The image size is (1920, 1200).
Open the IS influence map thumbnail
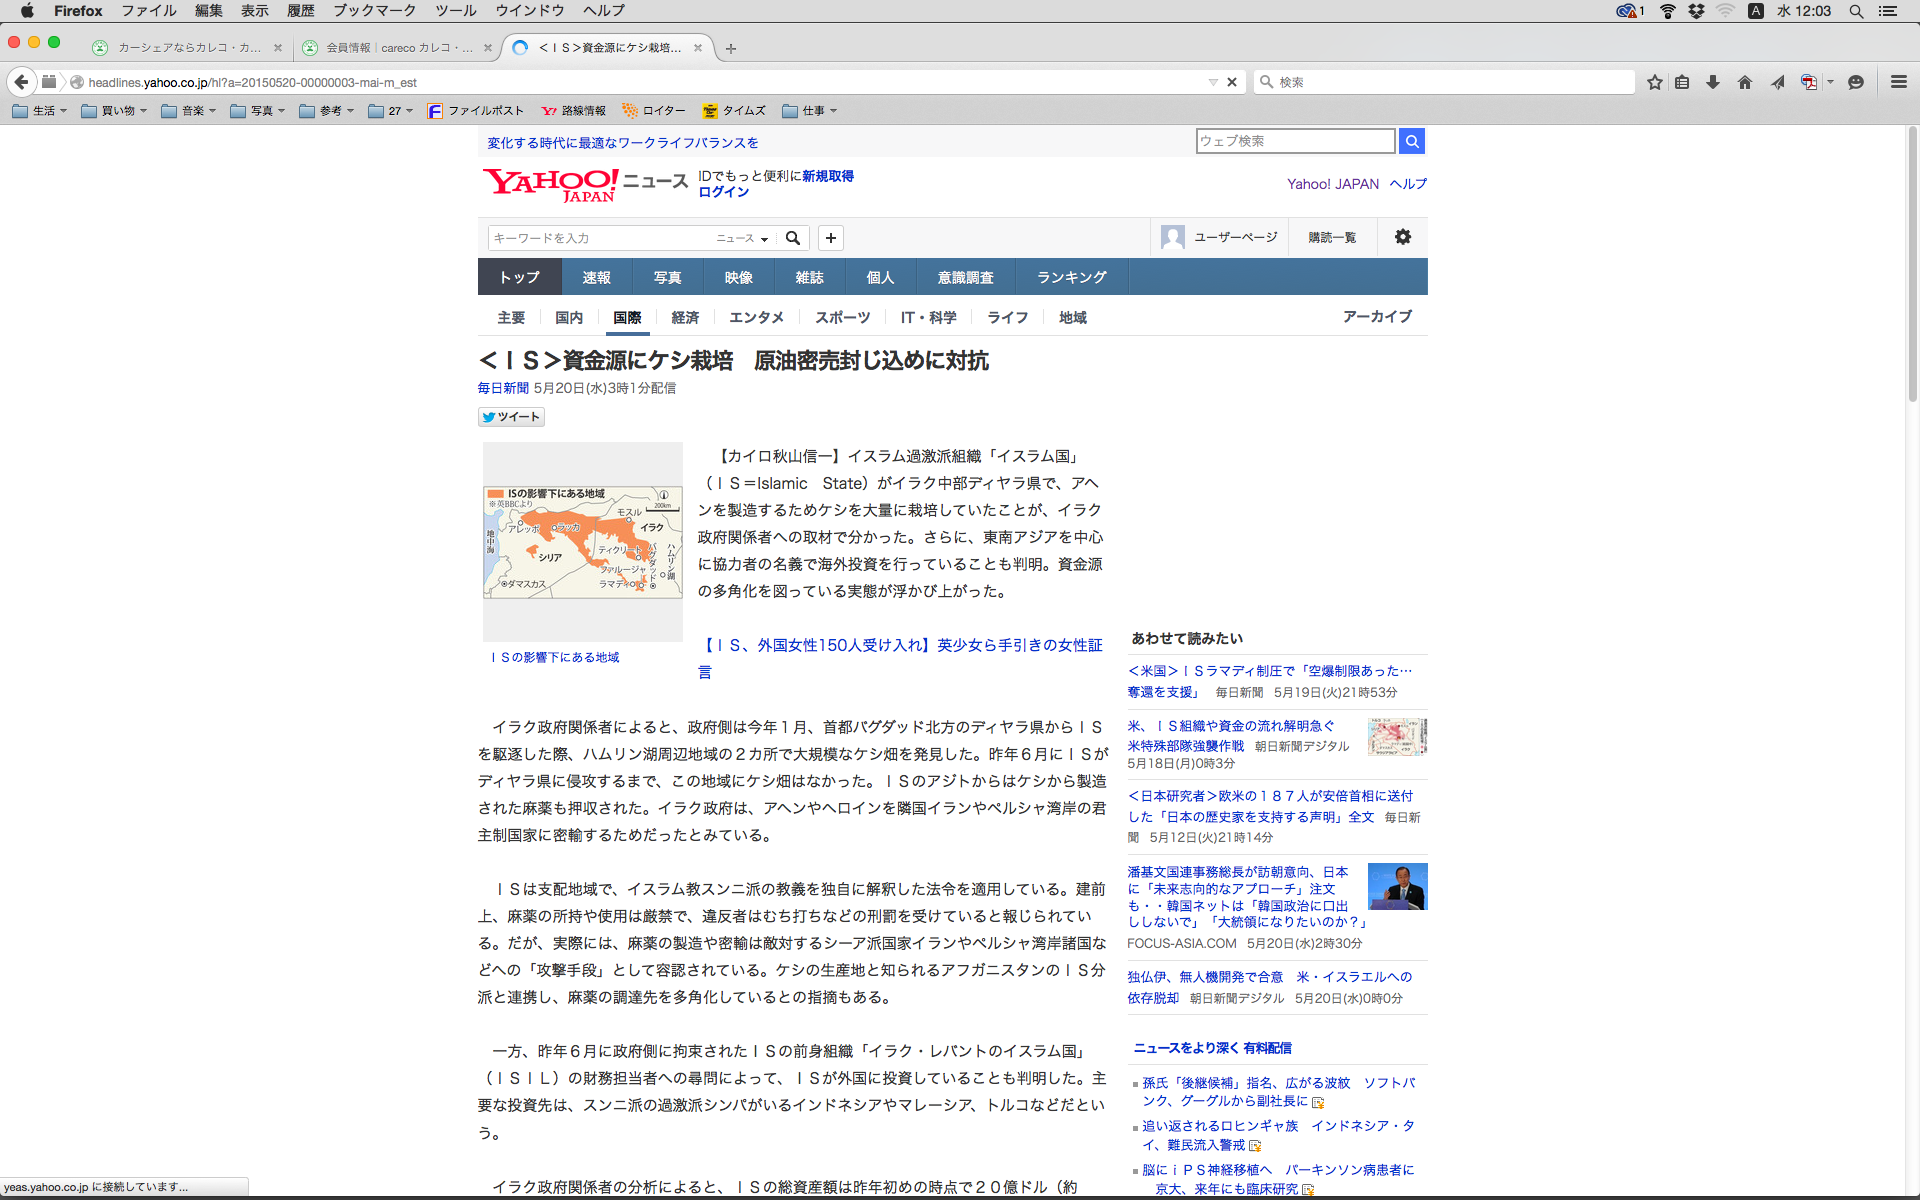[x=583, y=542]
